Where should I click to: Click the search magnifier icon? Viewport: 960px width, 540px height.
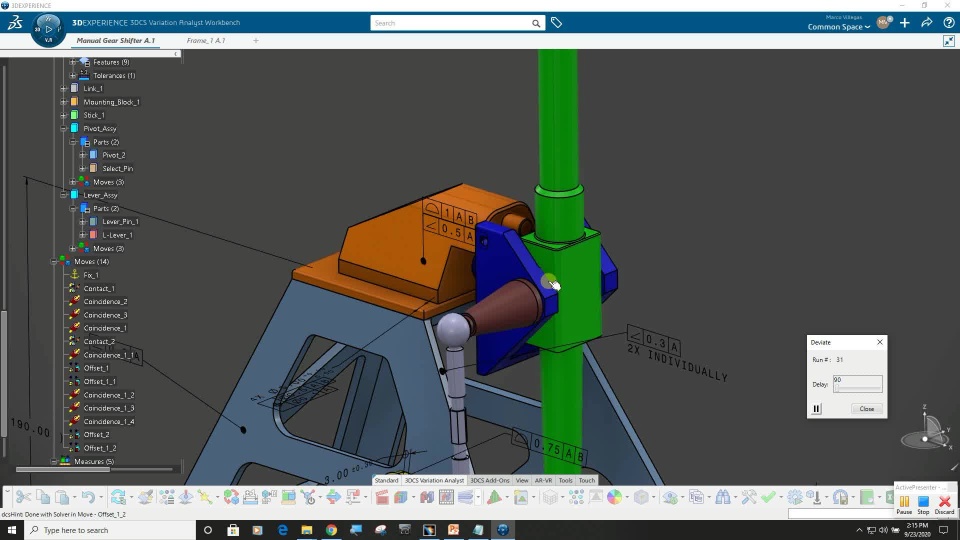click(536, 23)
